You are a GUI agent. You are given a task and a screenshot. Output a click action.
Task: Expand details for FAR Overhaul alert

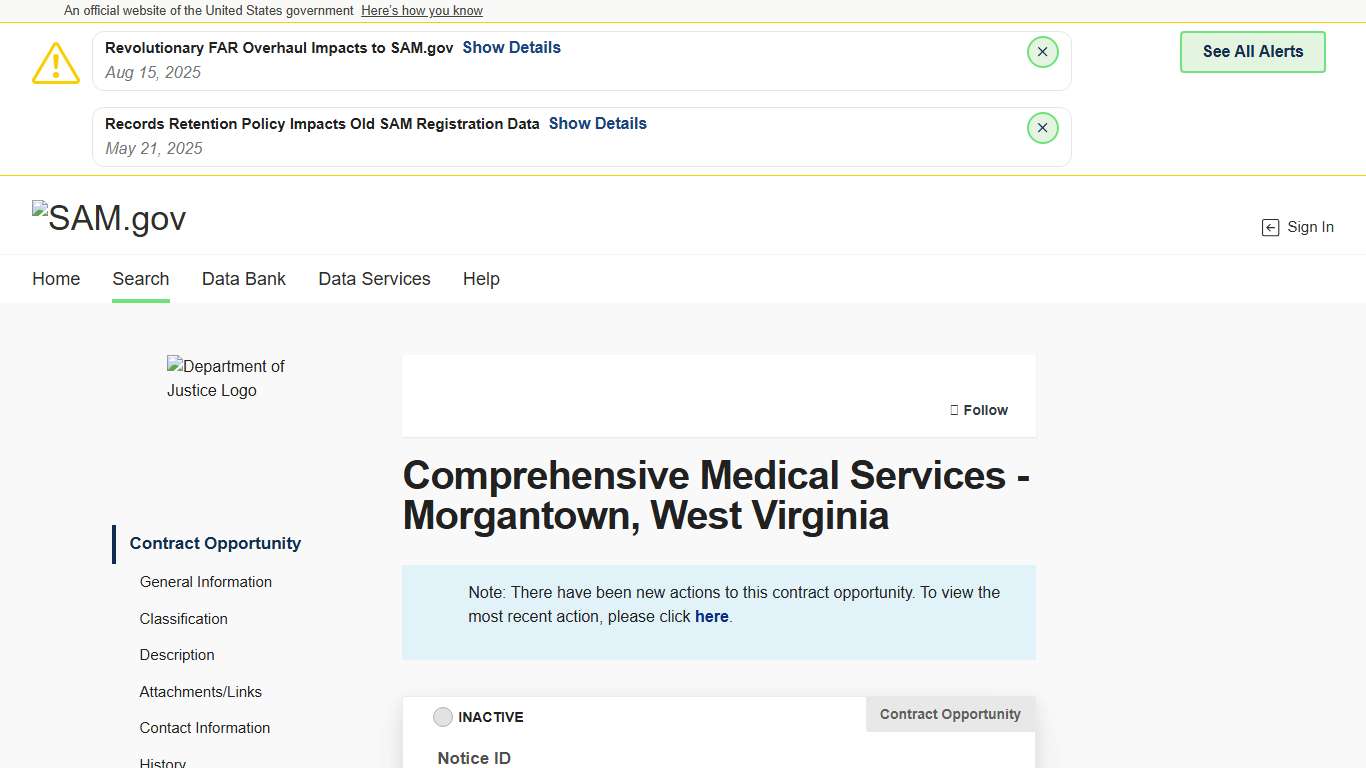pos(511,48)
